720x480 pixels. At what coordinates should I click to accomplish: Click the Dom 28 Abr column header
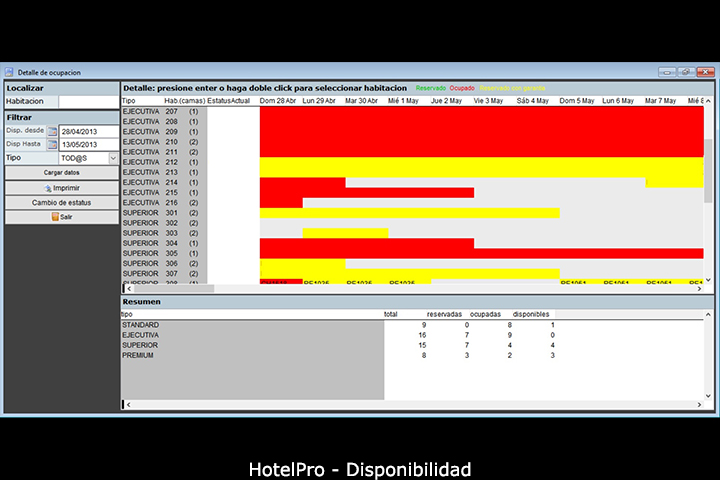coord(280,100)
